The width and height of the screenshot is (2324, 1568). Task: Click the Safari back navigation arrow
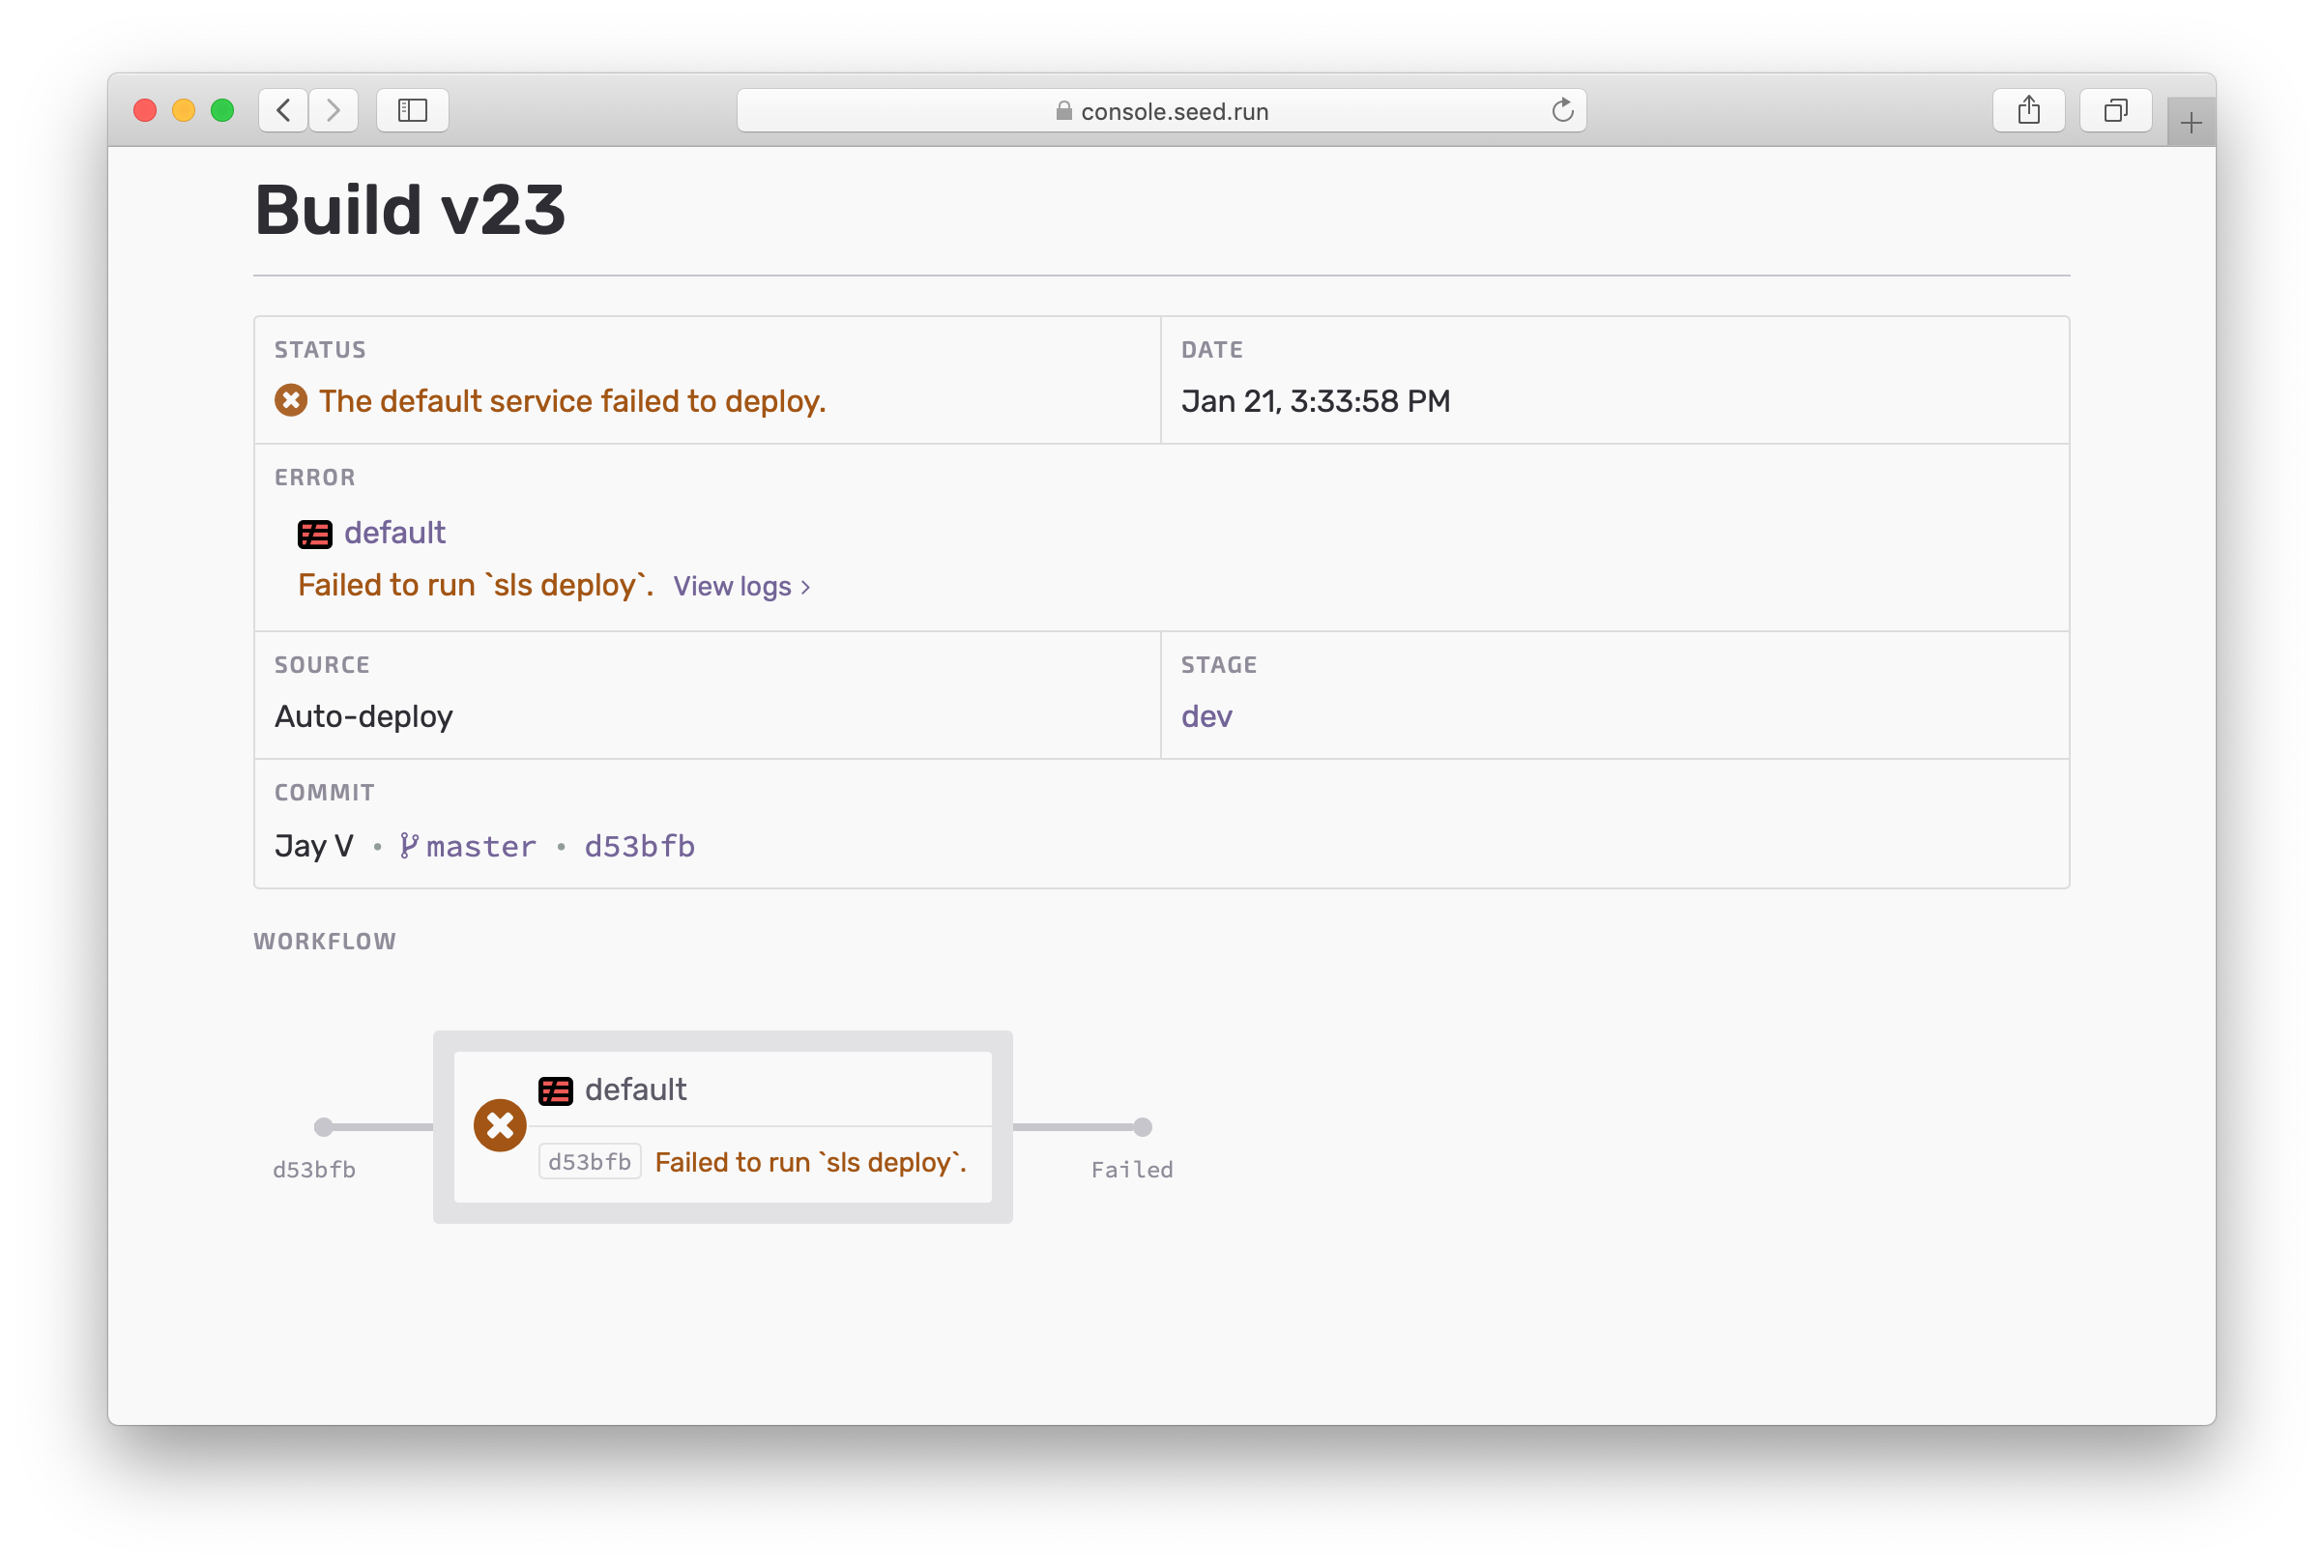[x=283, y=110]
